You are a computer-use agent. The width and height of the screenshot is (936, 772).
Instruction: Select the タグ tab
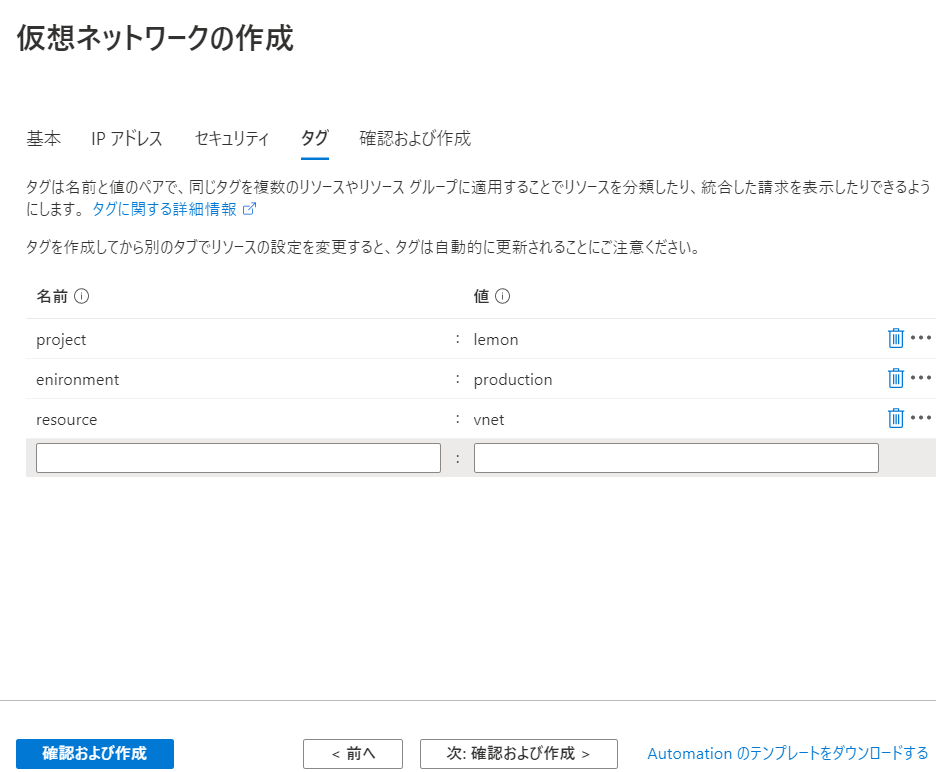tap(315, 139)
